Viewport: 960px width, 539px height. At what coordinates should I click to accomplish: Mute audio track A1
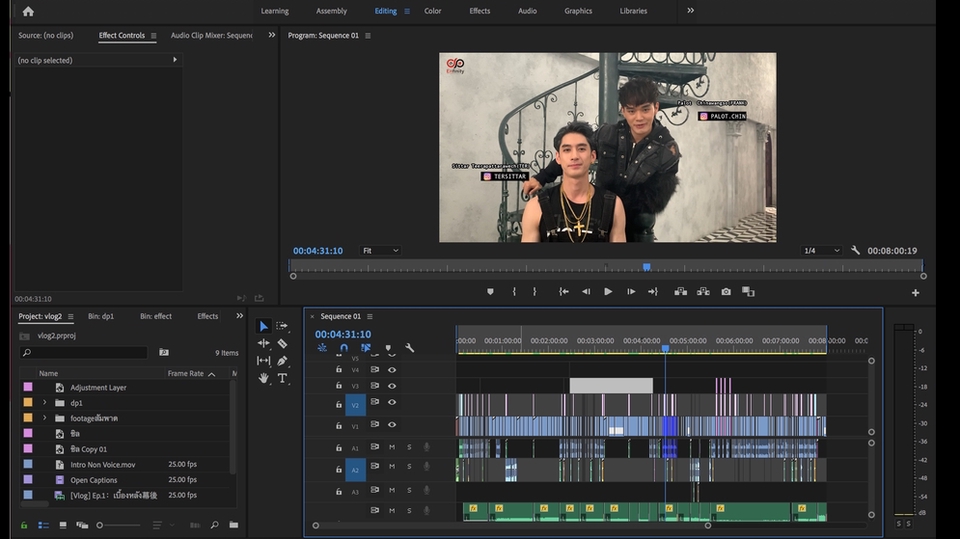pos(392,447)
